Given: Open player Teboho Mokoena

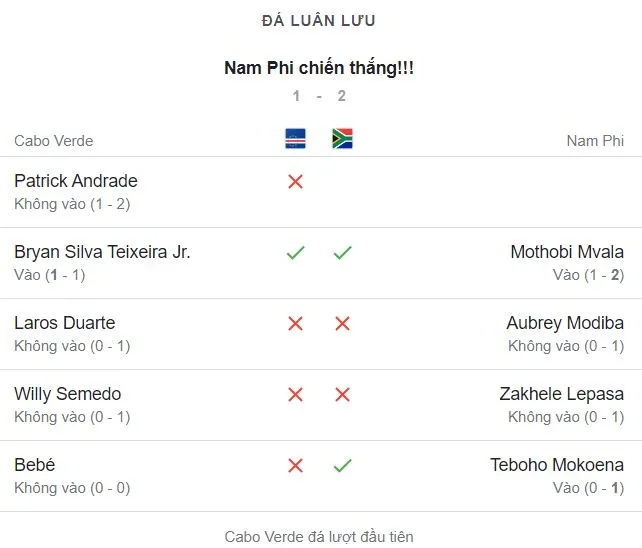Looking at the screenshot, I should click(557, 465).
